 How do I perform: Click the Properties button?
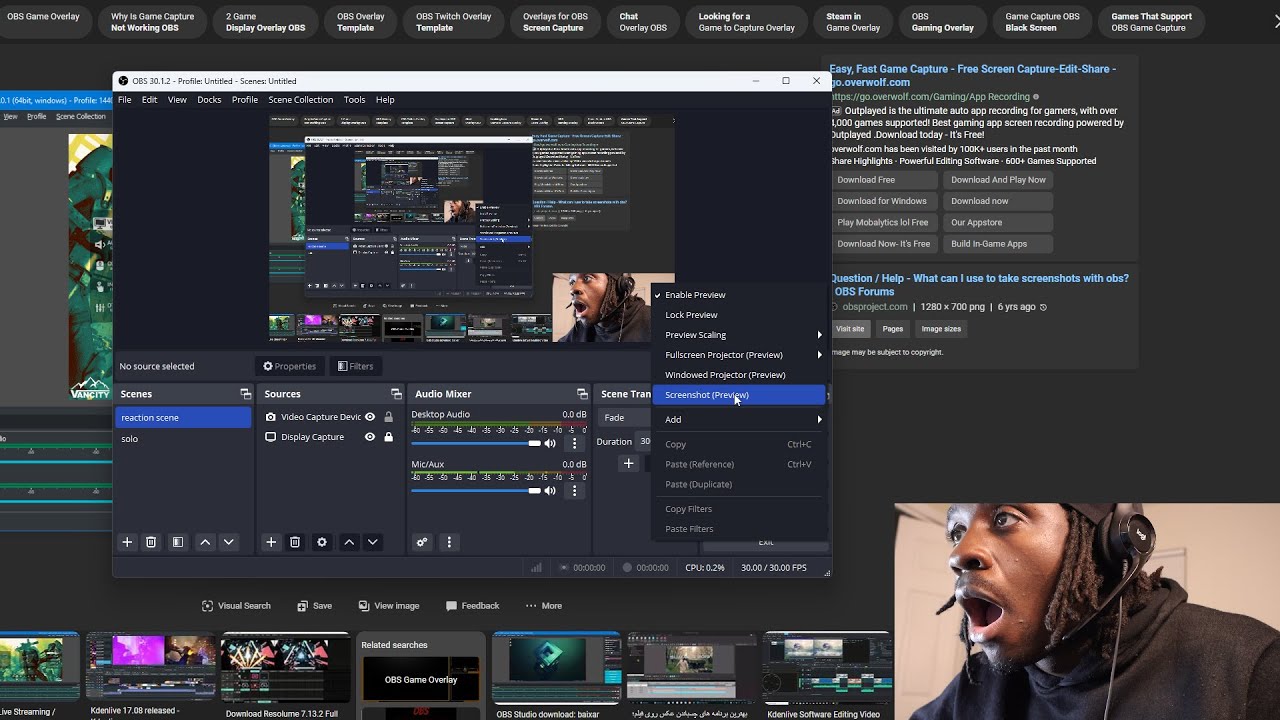coord(289,366)
